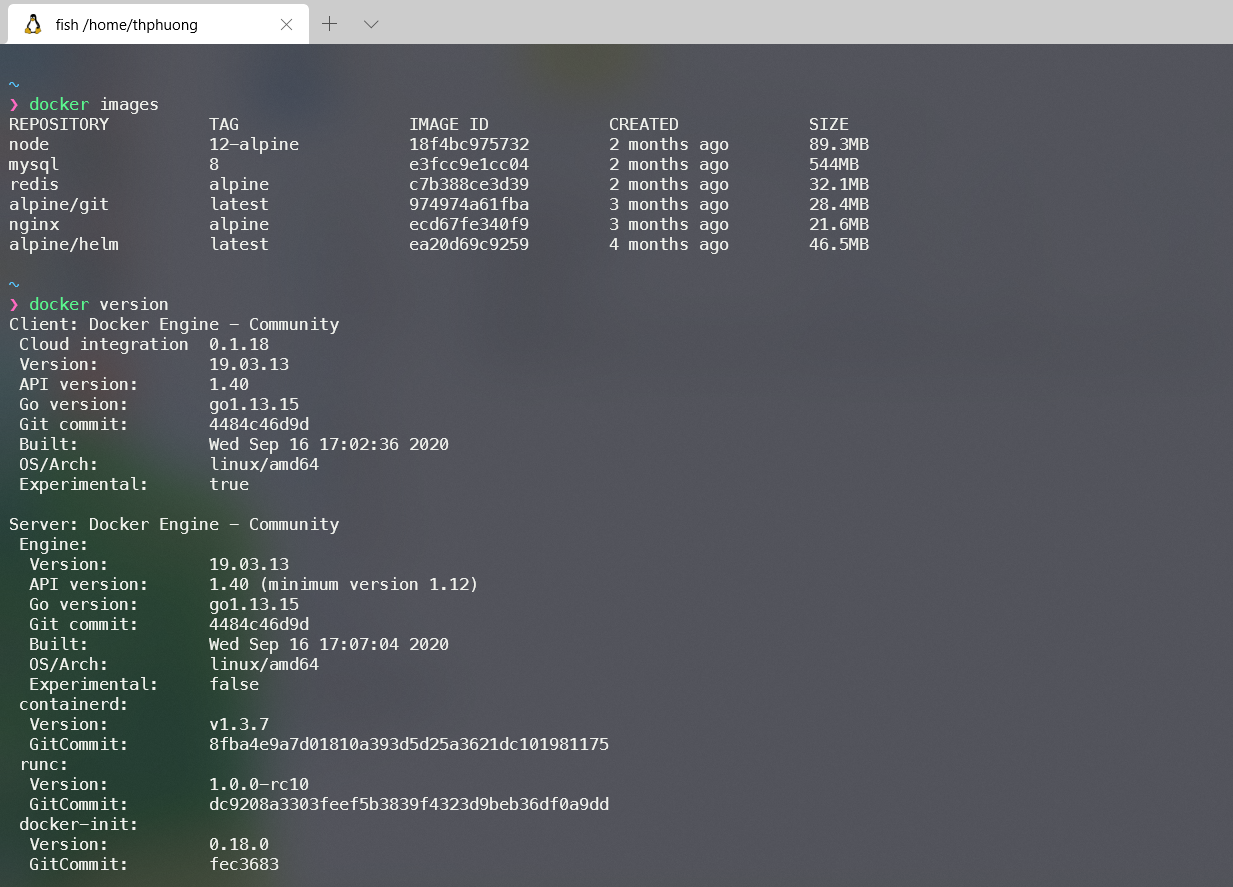Click the Cloud integration 0.1.18 value

pos(239,344)
